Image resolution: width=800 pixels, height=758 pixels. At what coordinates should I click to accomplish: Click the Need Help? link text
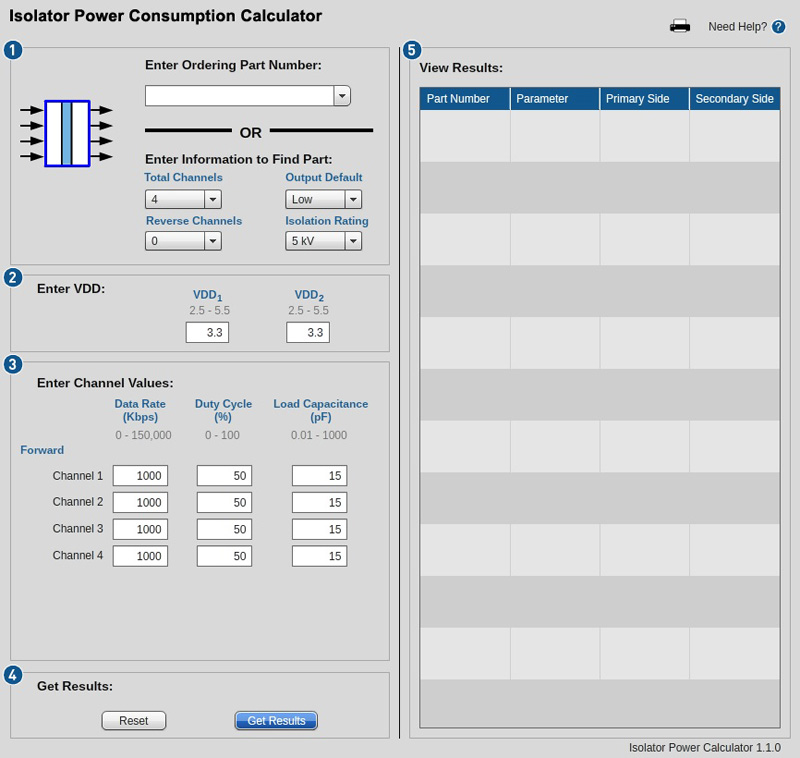(x=737, y=27)
